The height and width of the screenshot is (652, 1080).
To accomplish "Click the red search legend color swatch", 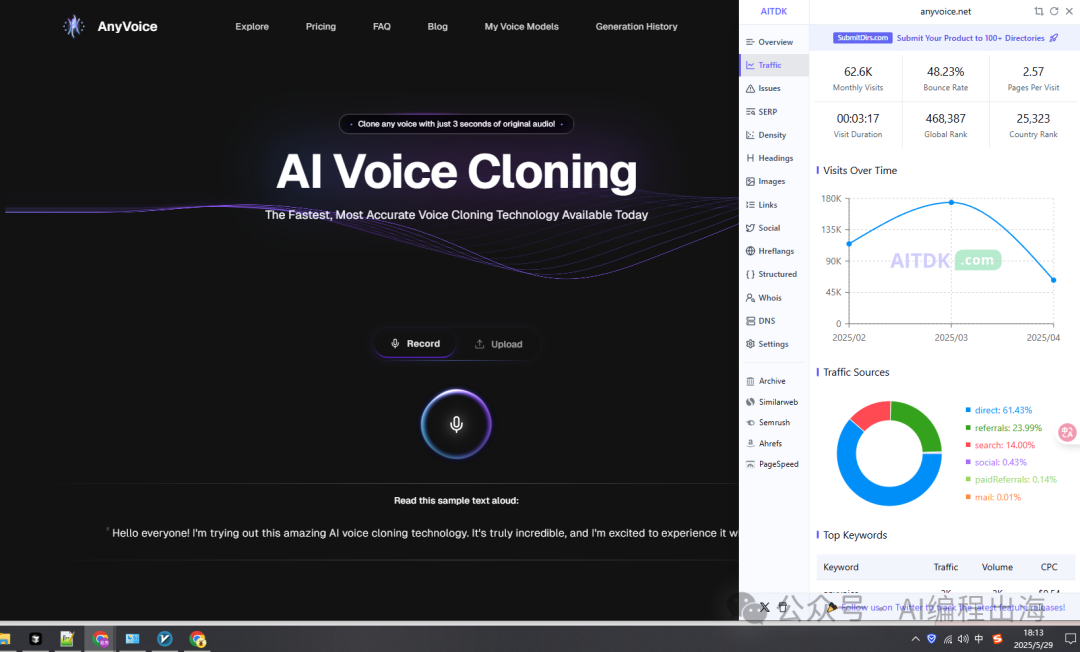I will (968, 445).
